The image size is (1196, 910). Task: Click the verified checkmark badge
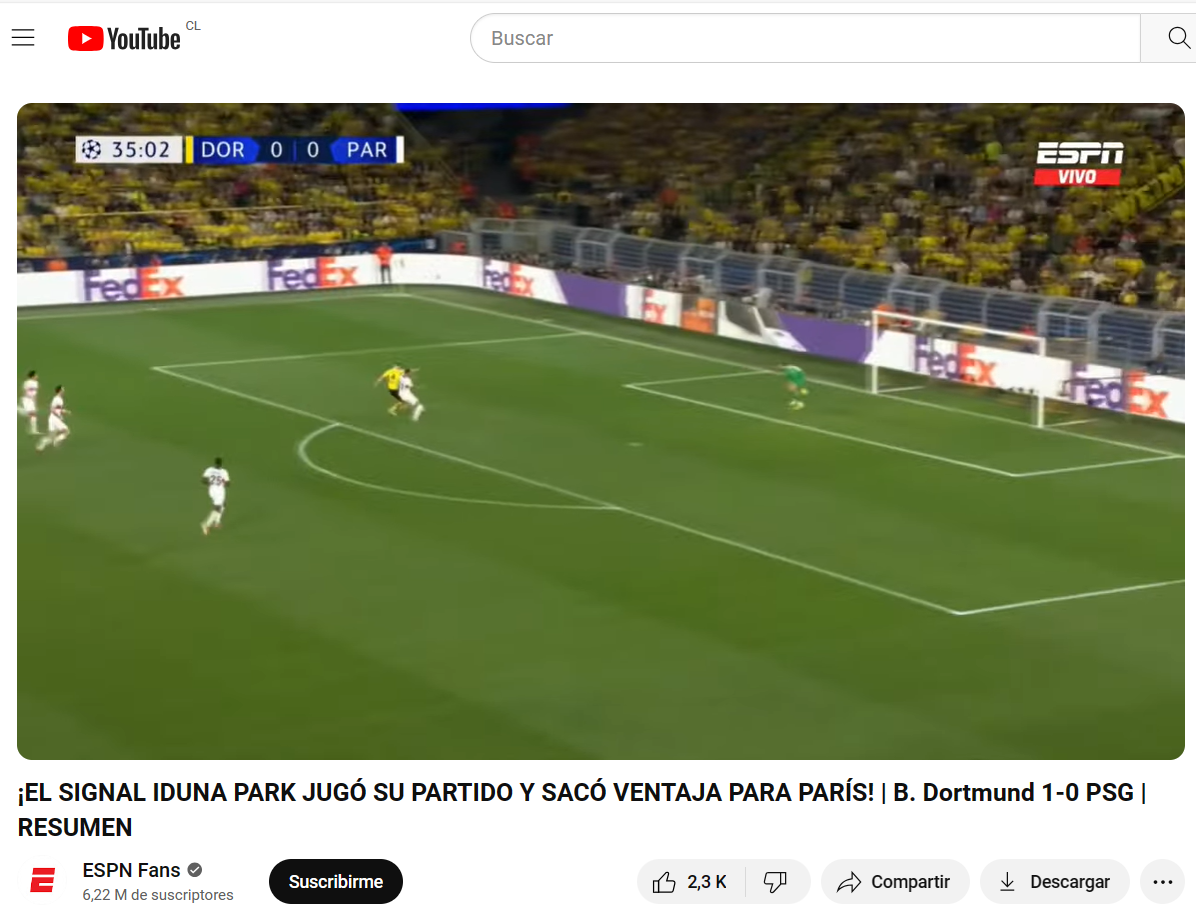click(x=195, y=870)
